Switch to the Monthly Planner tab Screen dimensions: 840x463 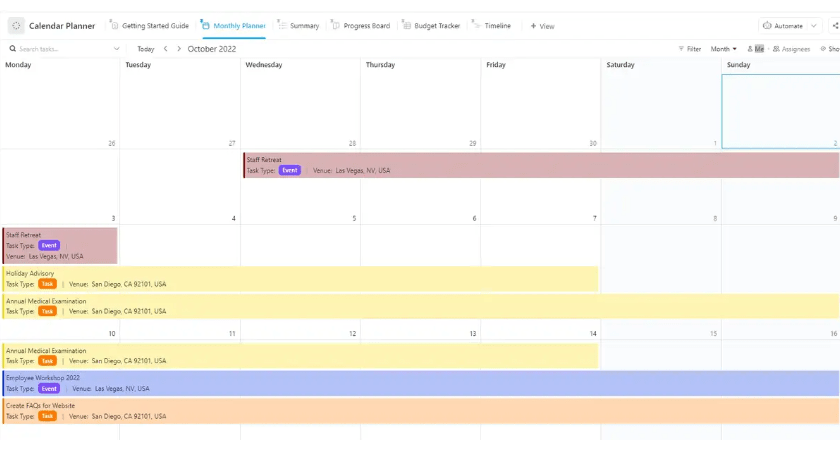[x=234, y=26]
